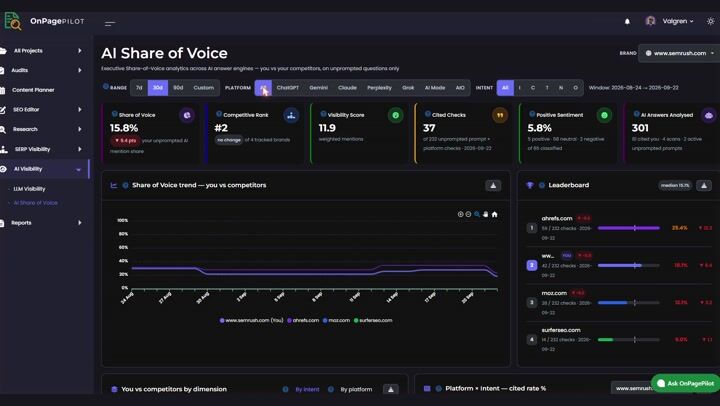The width and height of the screenshot is (720, 406).
Task: Click the Ask OnPagePilot chat button
Action: [686, 383]
